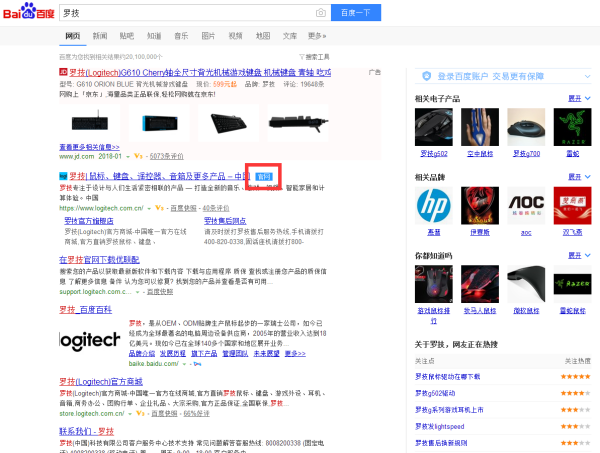Open 在罗技官网下载优联配 result
Viewport: 600px width, 453px height.
(99, 260)
